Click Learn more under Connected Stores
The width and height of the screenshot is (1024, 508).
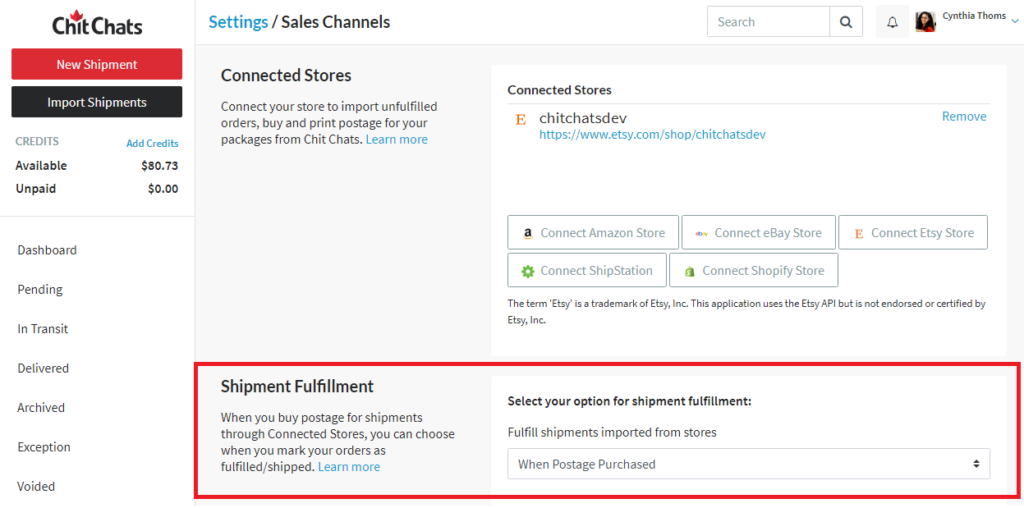[396, 139]
